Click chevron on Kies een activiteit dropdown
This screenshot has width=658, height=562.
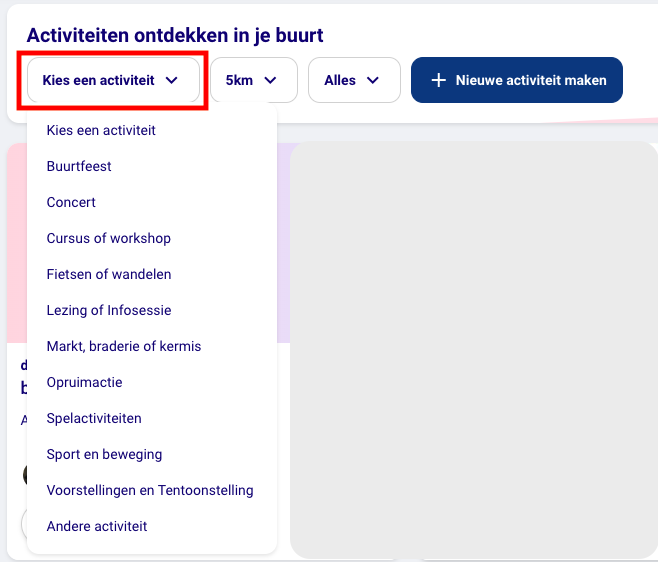[x=171, y=80]
